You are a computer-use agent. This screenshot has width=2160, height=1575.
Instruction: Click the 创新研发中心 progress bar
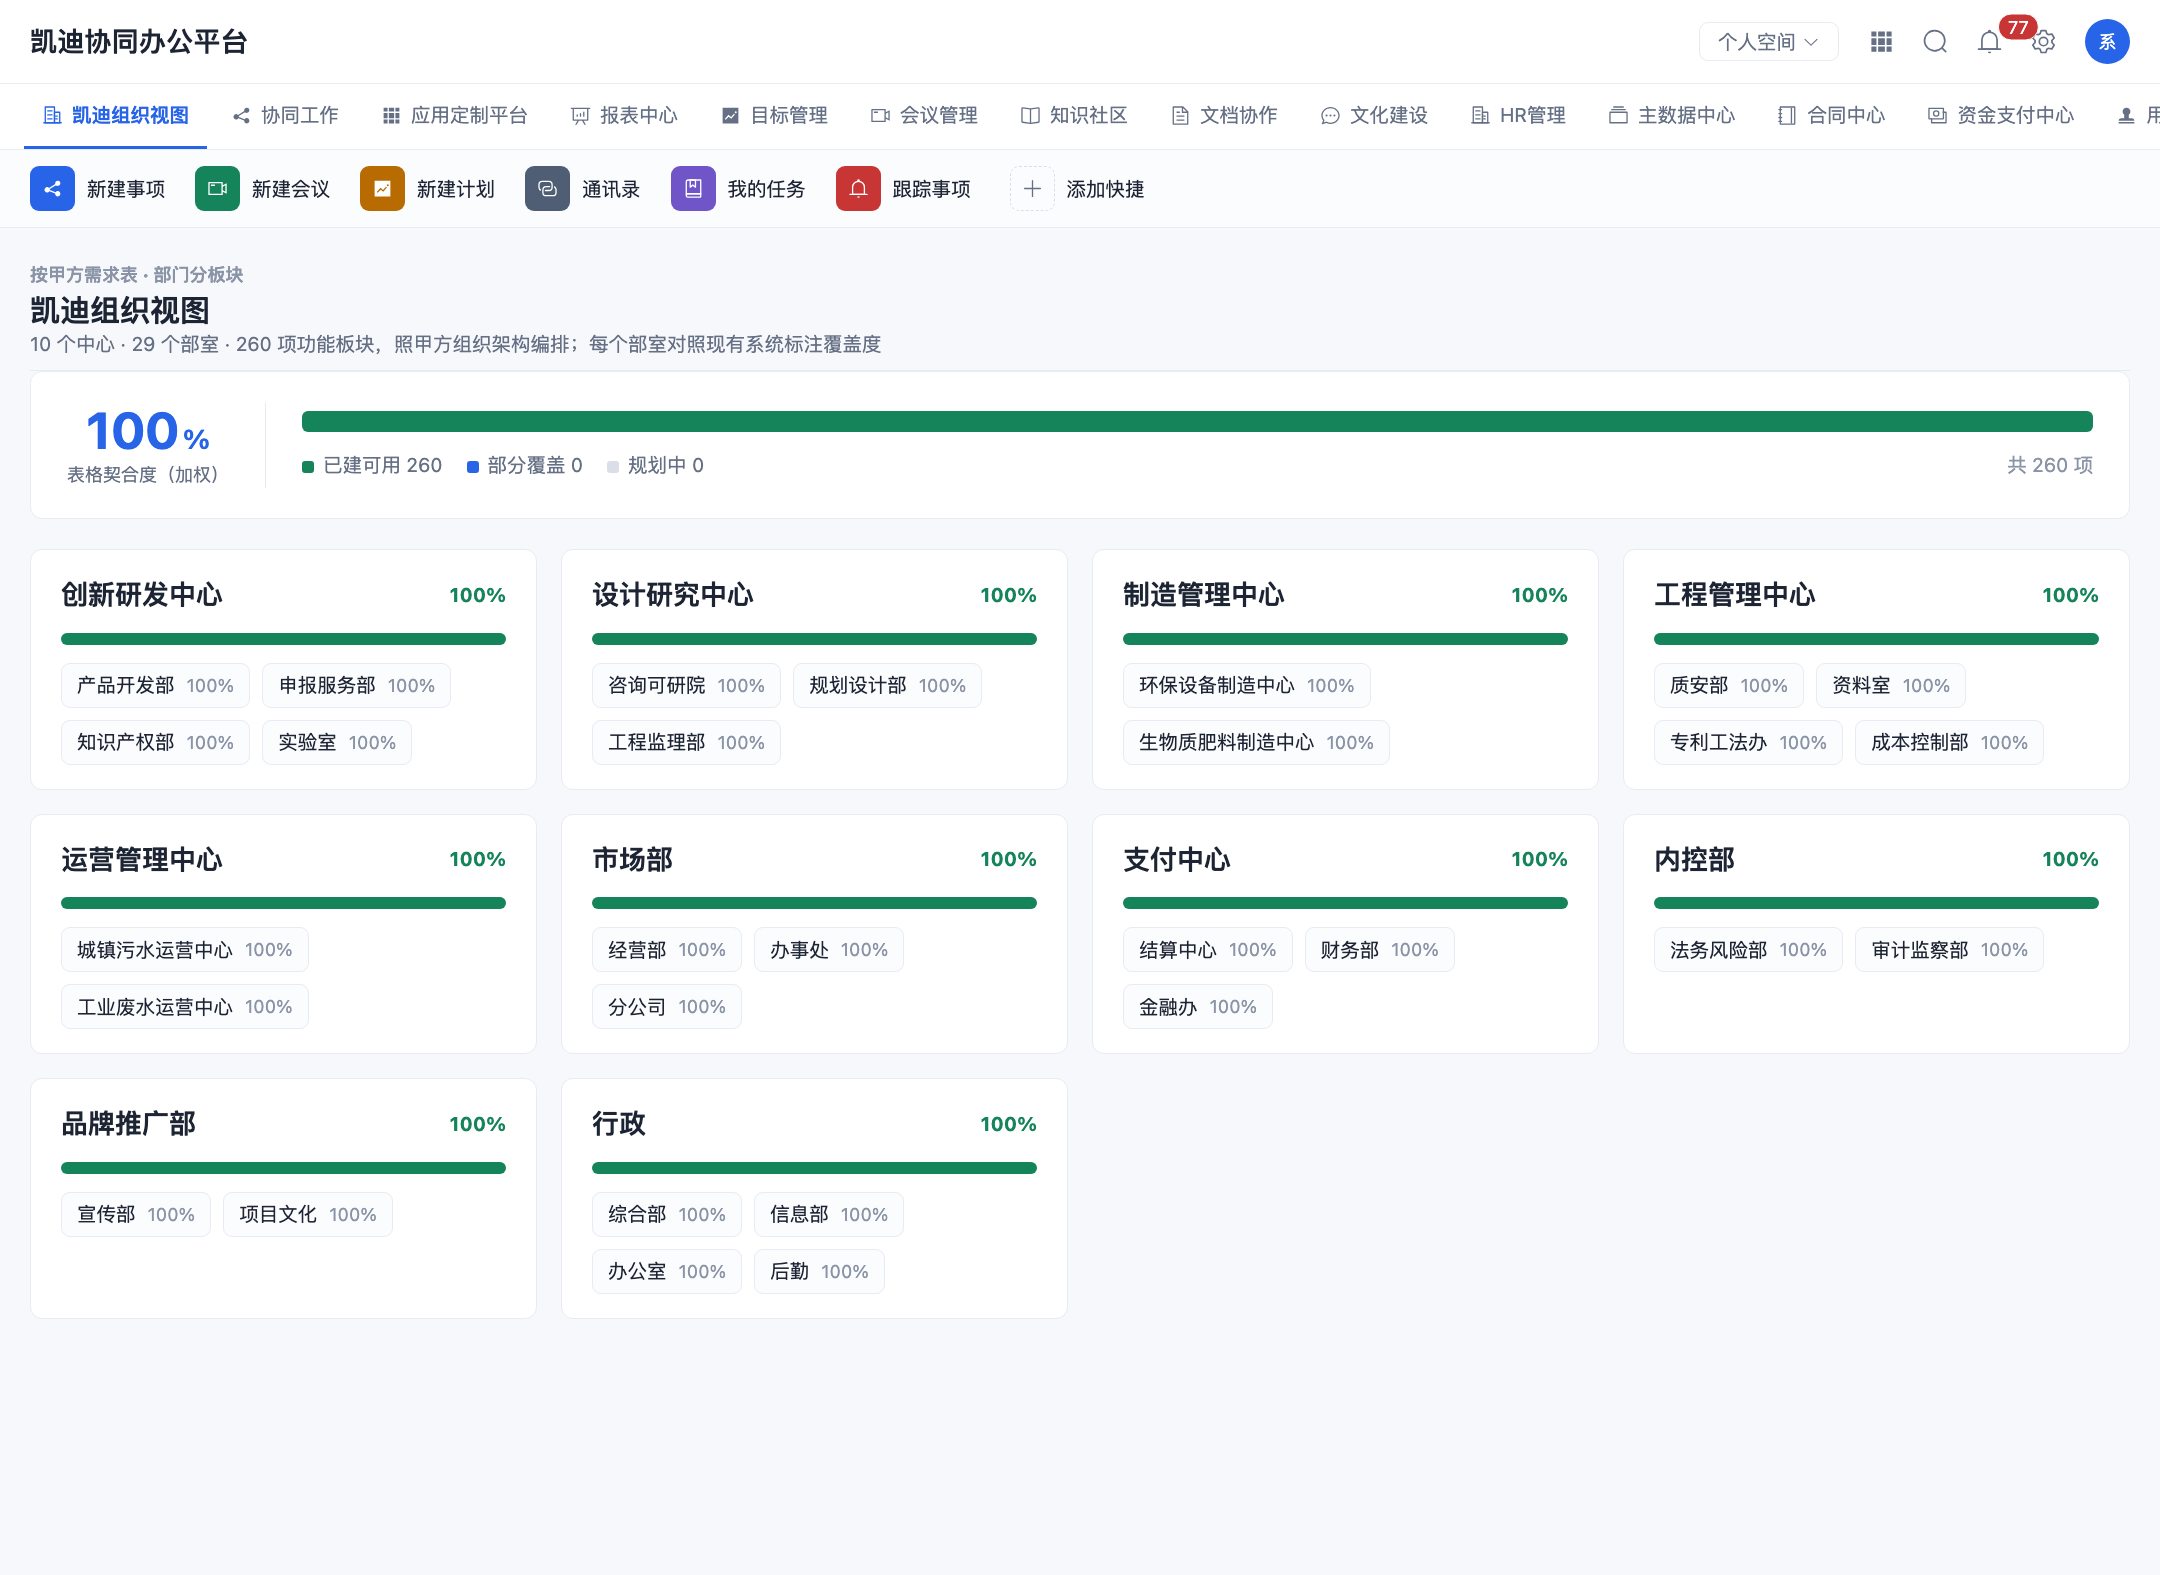point(283,639)
